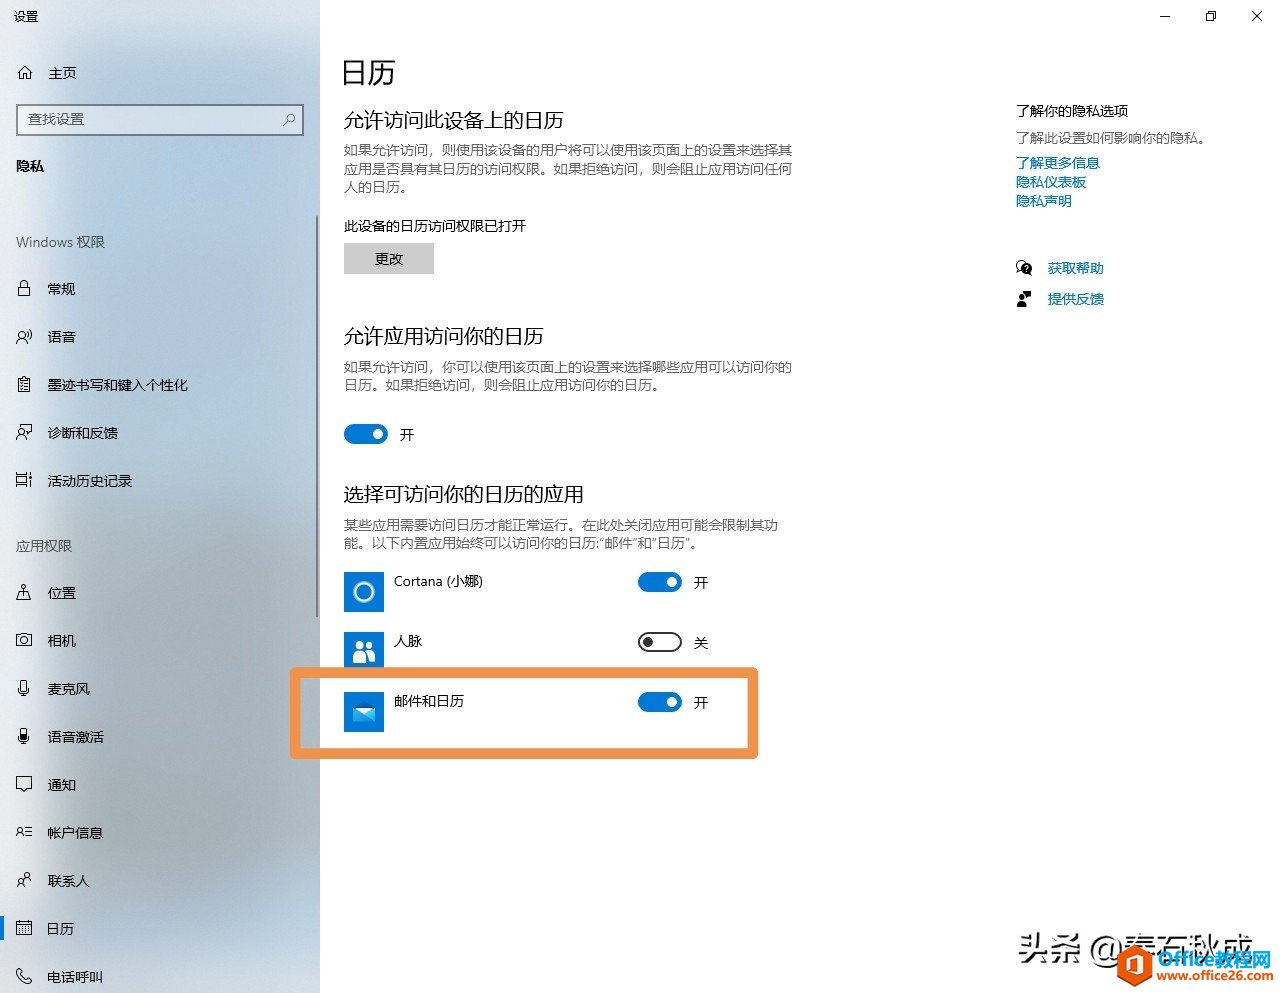This screenshot has width=1280, height=993.
Task: Select the 电话呼叫 phone icon
Action: (24, 976)
